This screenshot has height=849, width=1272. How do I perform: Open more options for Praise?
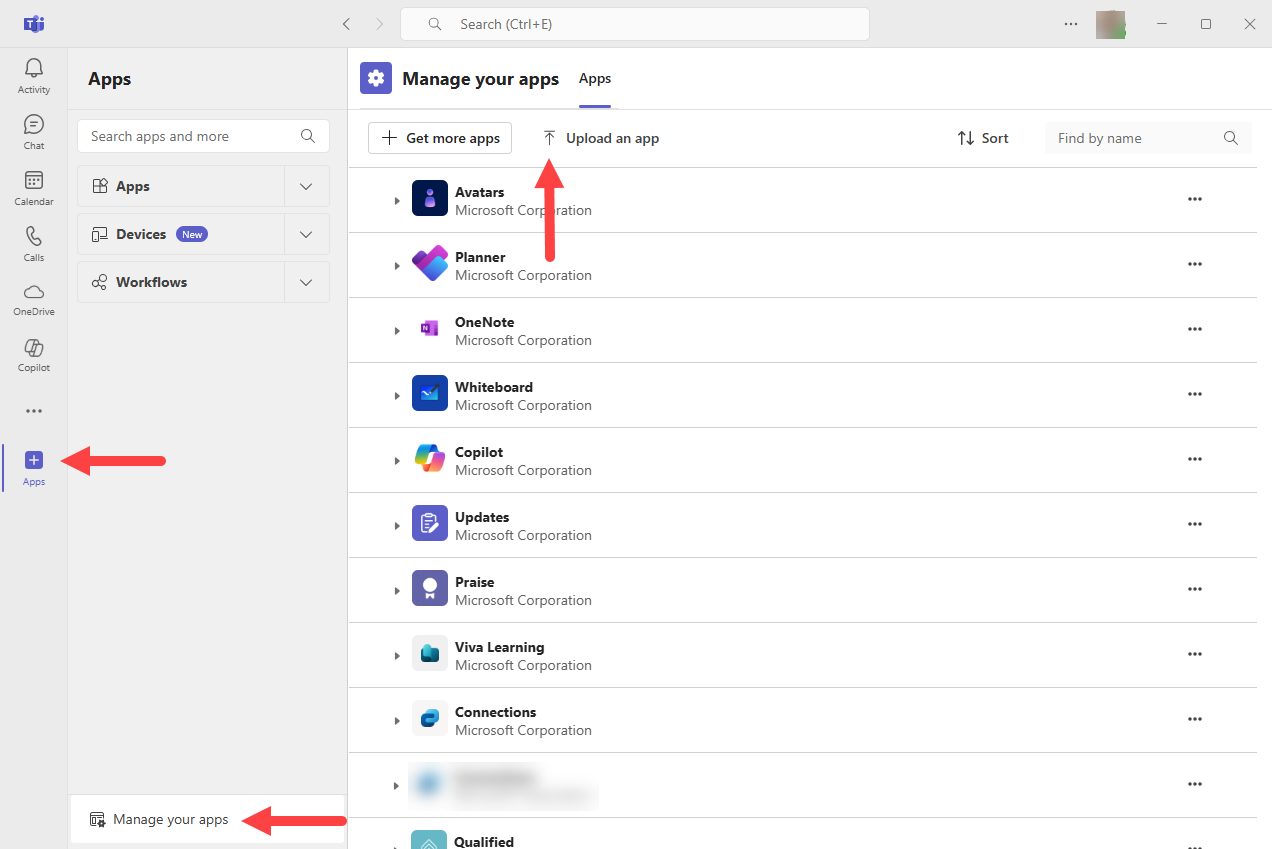pos(1194,589)
